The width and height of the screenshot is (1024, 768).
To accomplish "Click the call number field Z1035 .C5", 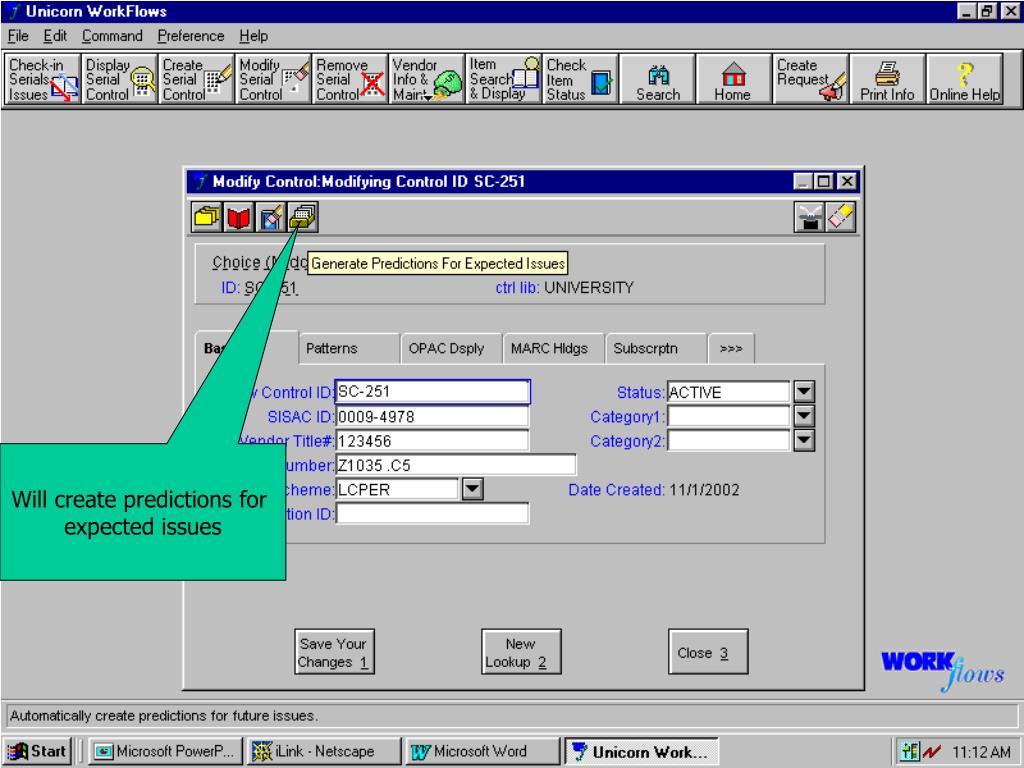I will pyautogui.click(x=456, y=465).
